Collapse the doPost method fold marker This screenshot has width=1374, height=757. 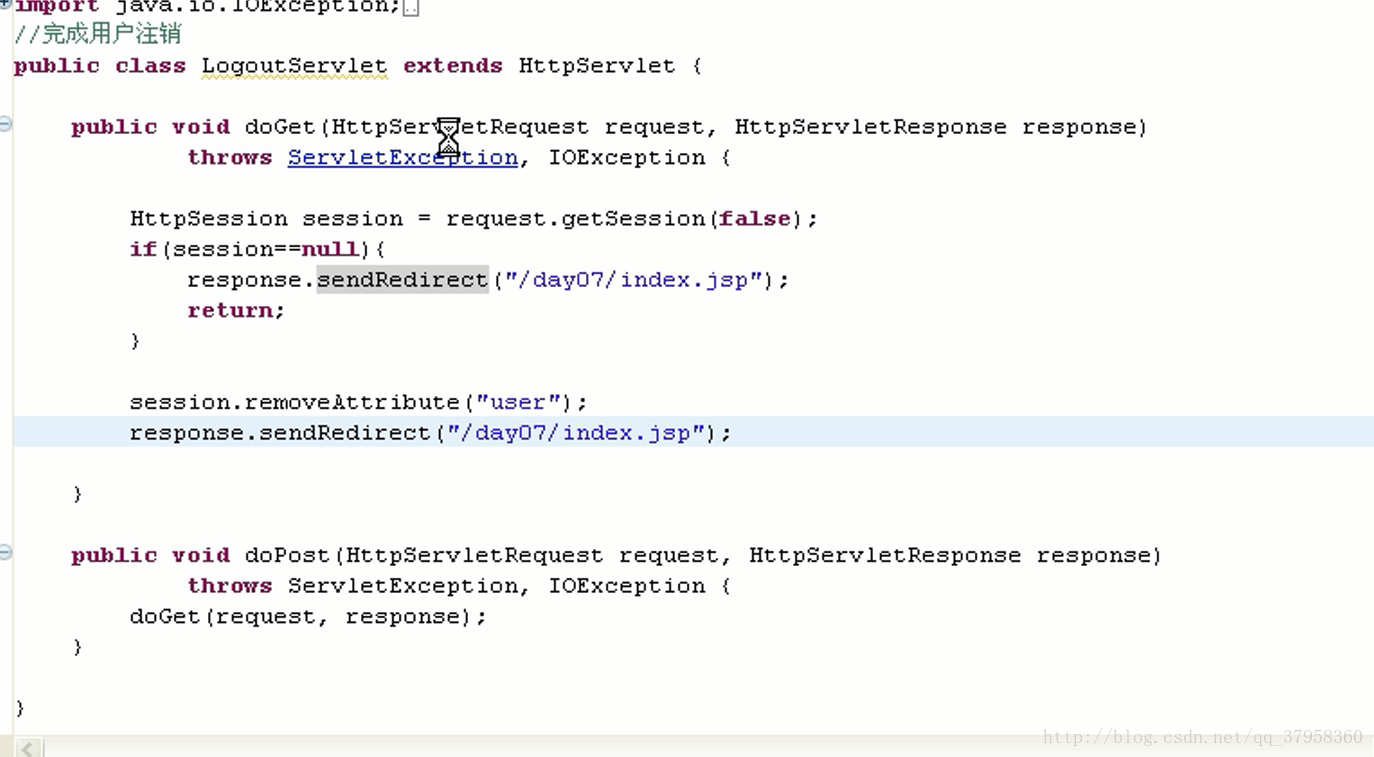coord(5,552)
